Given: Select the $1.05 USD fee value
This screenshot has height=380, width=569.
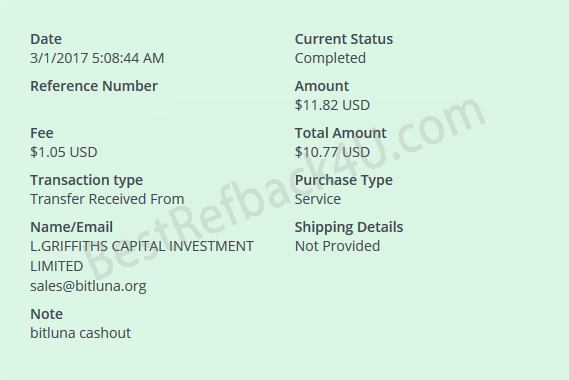Looking at the screenshot, I should [64, 152].
